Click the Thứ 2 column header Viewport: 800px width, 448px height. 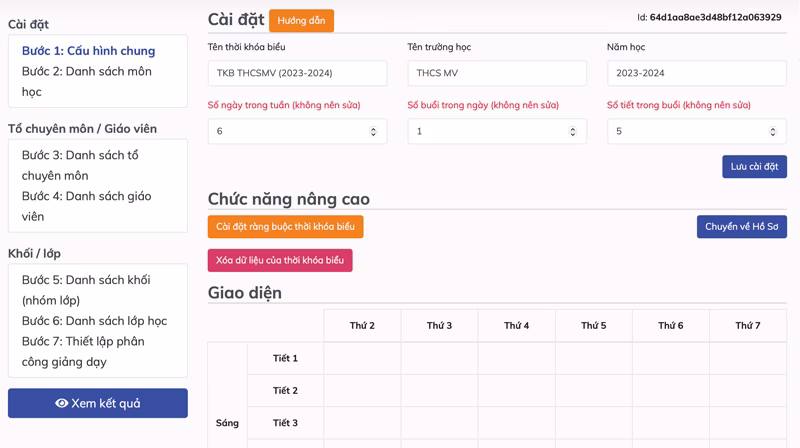362,326
